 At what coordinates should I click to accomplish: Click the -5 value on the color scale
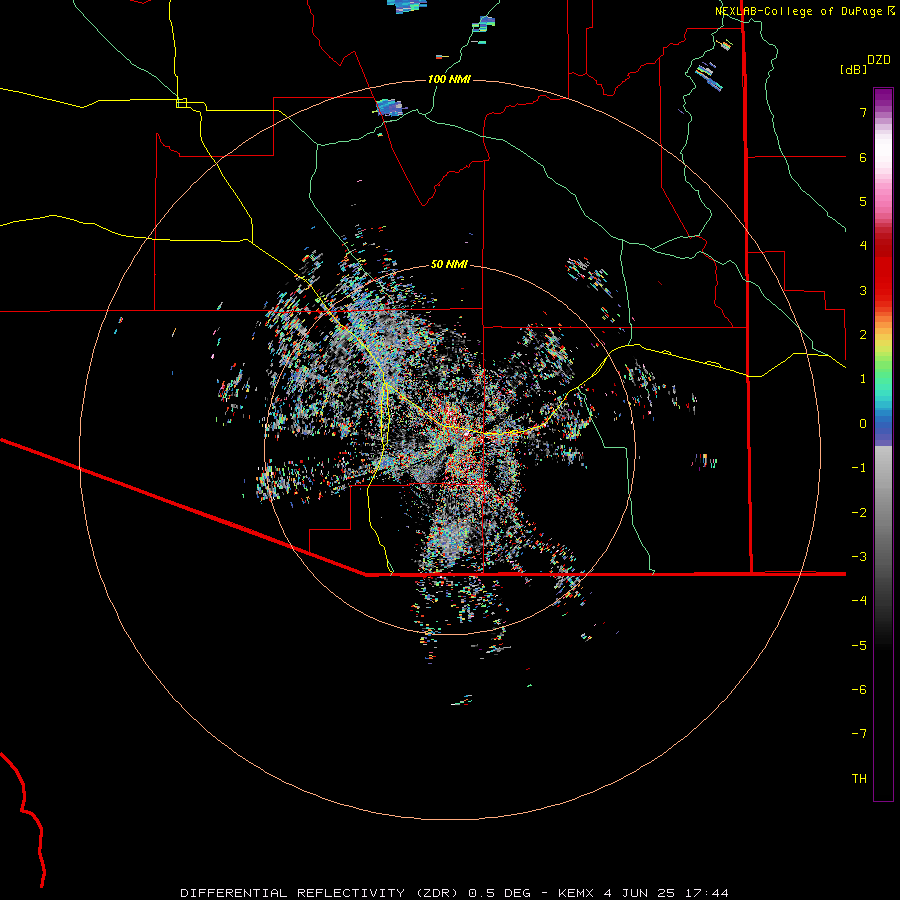(x=859, y=645)
